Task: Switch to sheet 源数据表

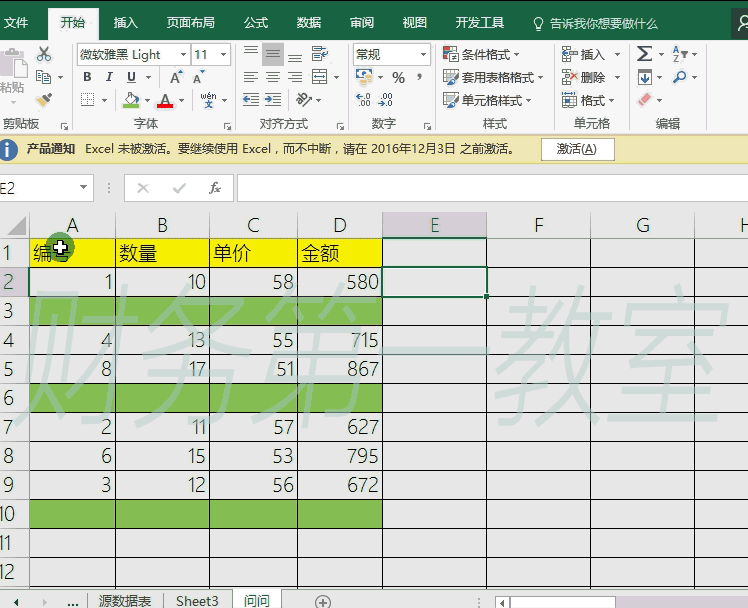Action: point(125,600)
